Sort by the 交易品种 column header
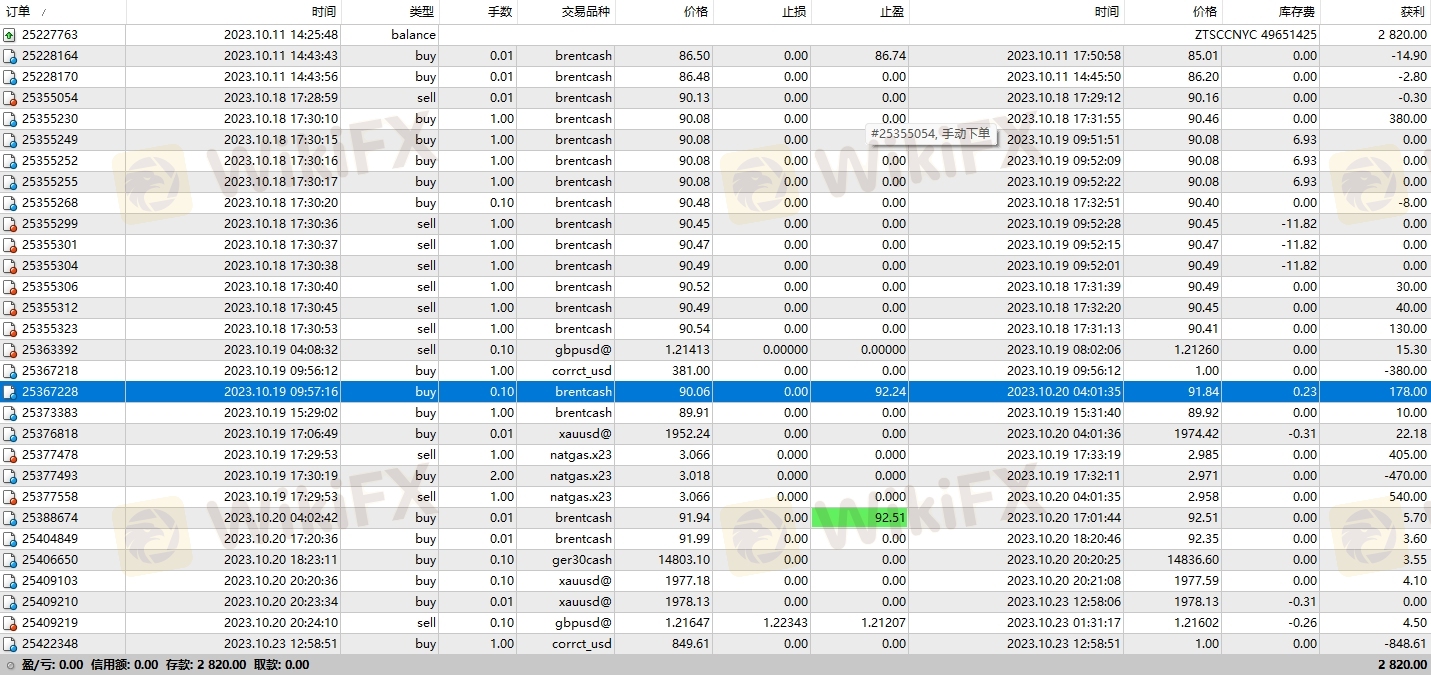This screenshot has height=686, width=1431. point(585,12)
